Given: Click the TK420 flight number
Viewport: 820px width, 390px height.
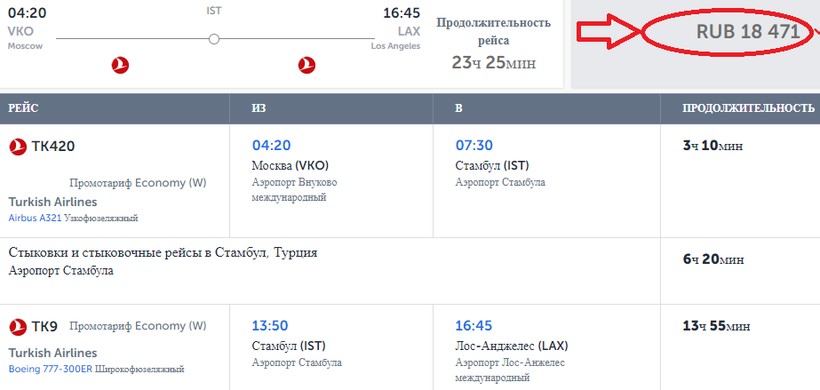Looking at the screenshot, I should pyautogui.click(x=53, y=147).
